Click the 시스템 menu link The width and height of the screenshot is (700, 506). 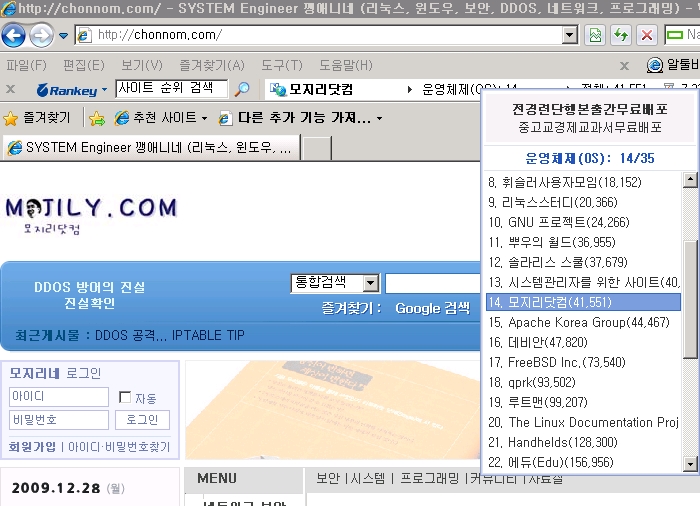coord(367,478)
